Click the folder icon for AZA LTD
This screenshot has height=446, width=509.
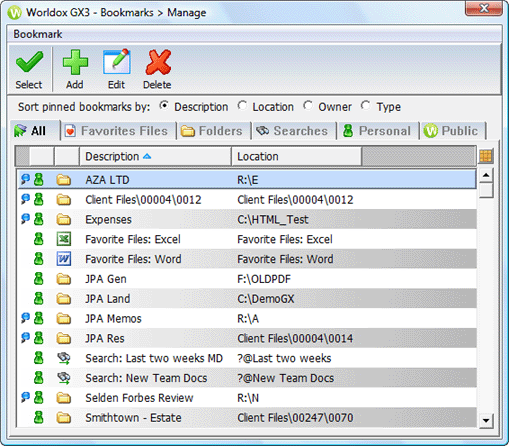click(63, 180)
